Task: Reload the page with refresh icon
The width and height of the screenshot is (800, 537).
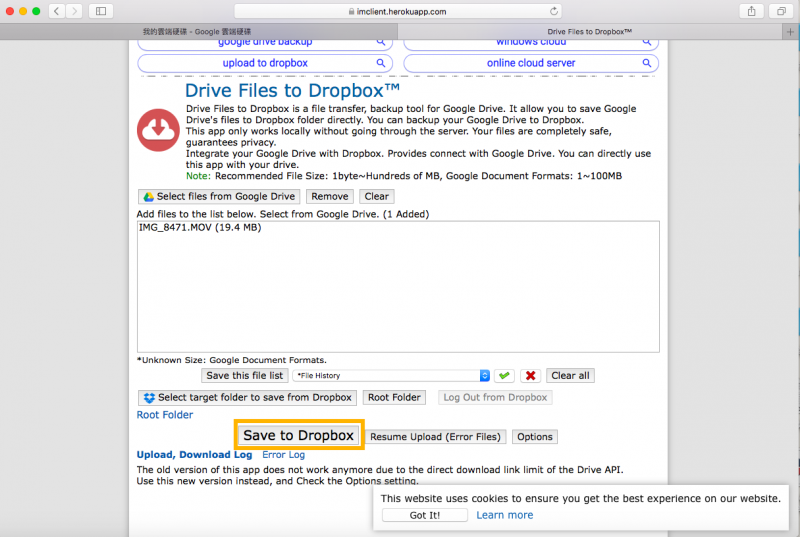Action: (554, 11)
